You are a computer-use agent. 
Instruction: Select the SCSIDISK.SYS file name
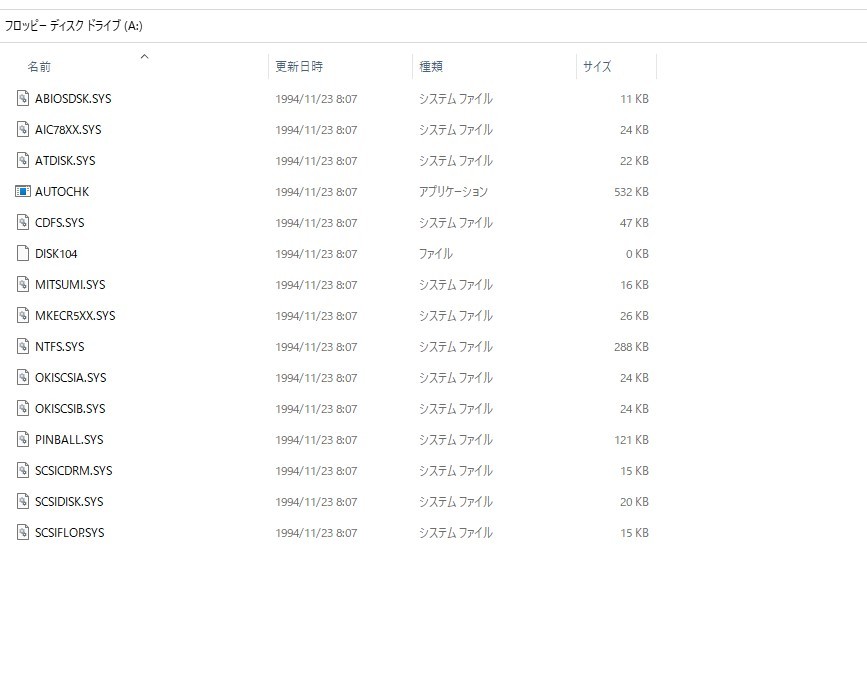click(x=69, y=501)
